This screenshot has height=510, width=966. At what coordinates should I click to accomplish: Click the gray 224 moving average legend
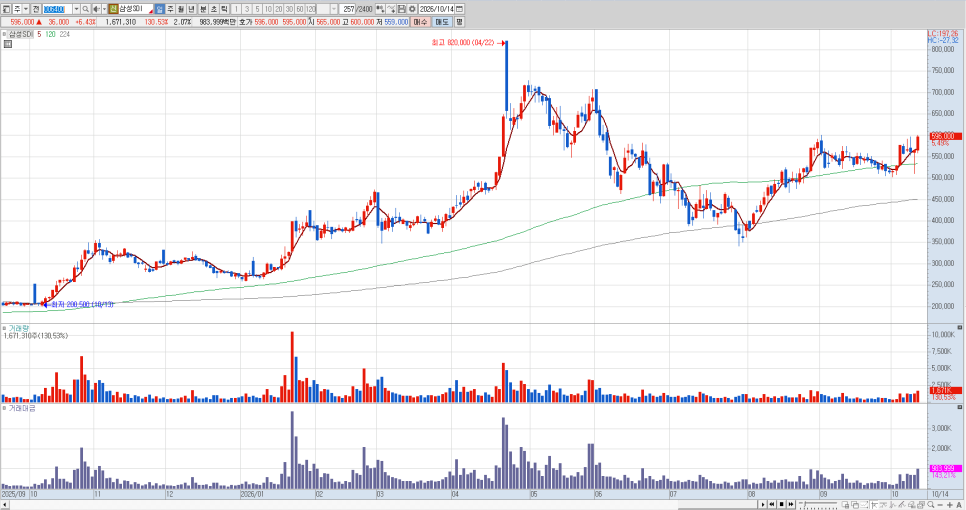[x=65, y=34]
